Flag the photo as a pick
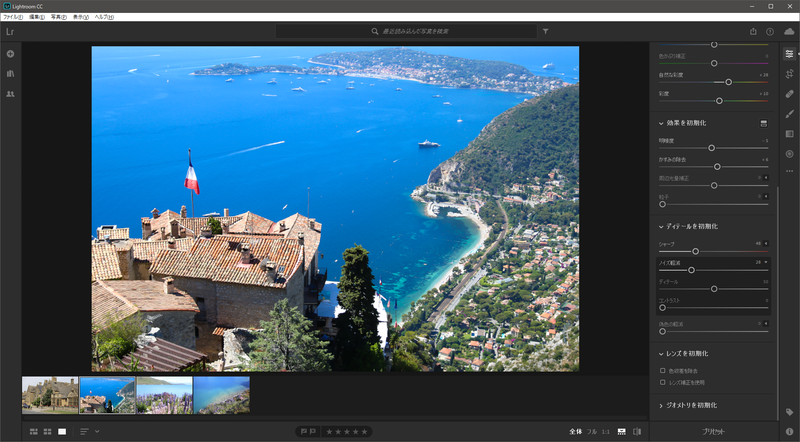This screenshot has height=442, width=800. pos(304,432)
